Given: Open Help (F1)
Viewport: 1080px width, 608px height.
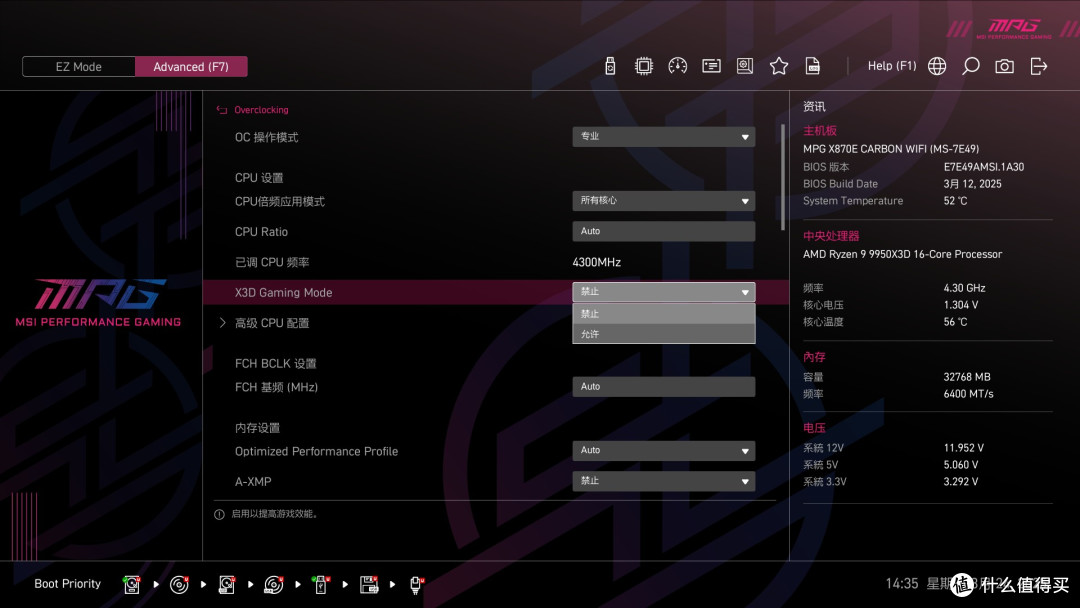Looking at the screenshot, I should 892,66.
